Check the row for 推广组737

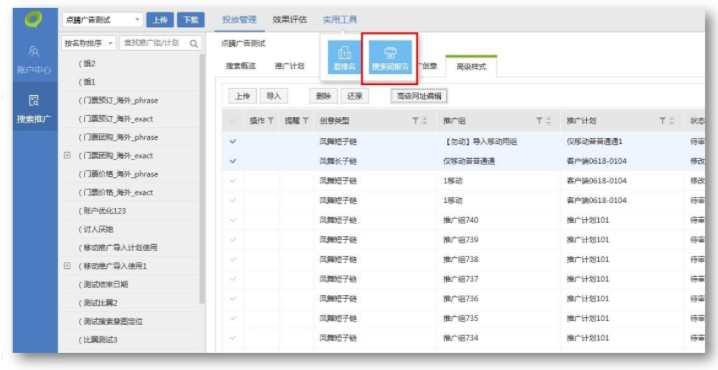[x=233, y=279]
